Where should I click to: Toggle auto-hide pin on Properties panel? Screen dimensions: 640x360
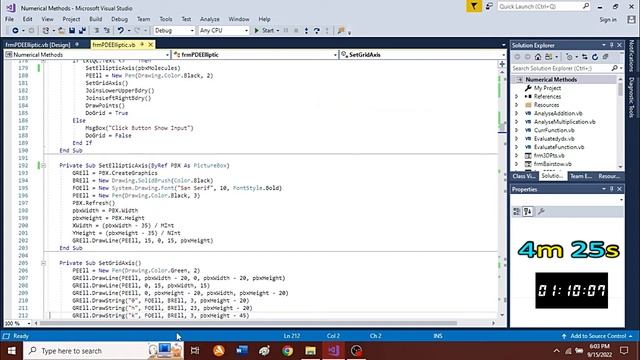[x=611, y=189]
